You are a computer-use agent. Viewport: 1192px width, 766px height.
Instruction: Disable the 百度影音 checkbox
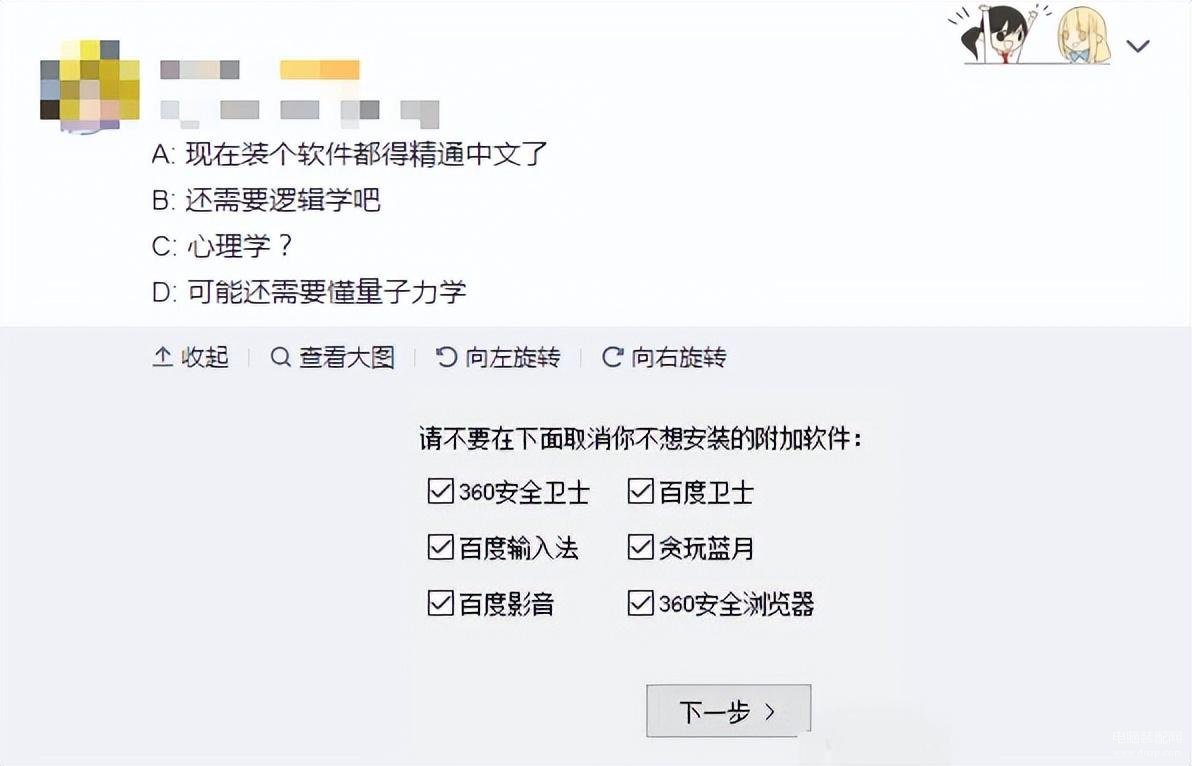[441, 603]
